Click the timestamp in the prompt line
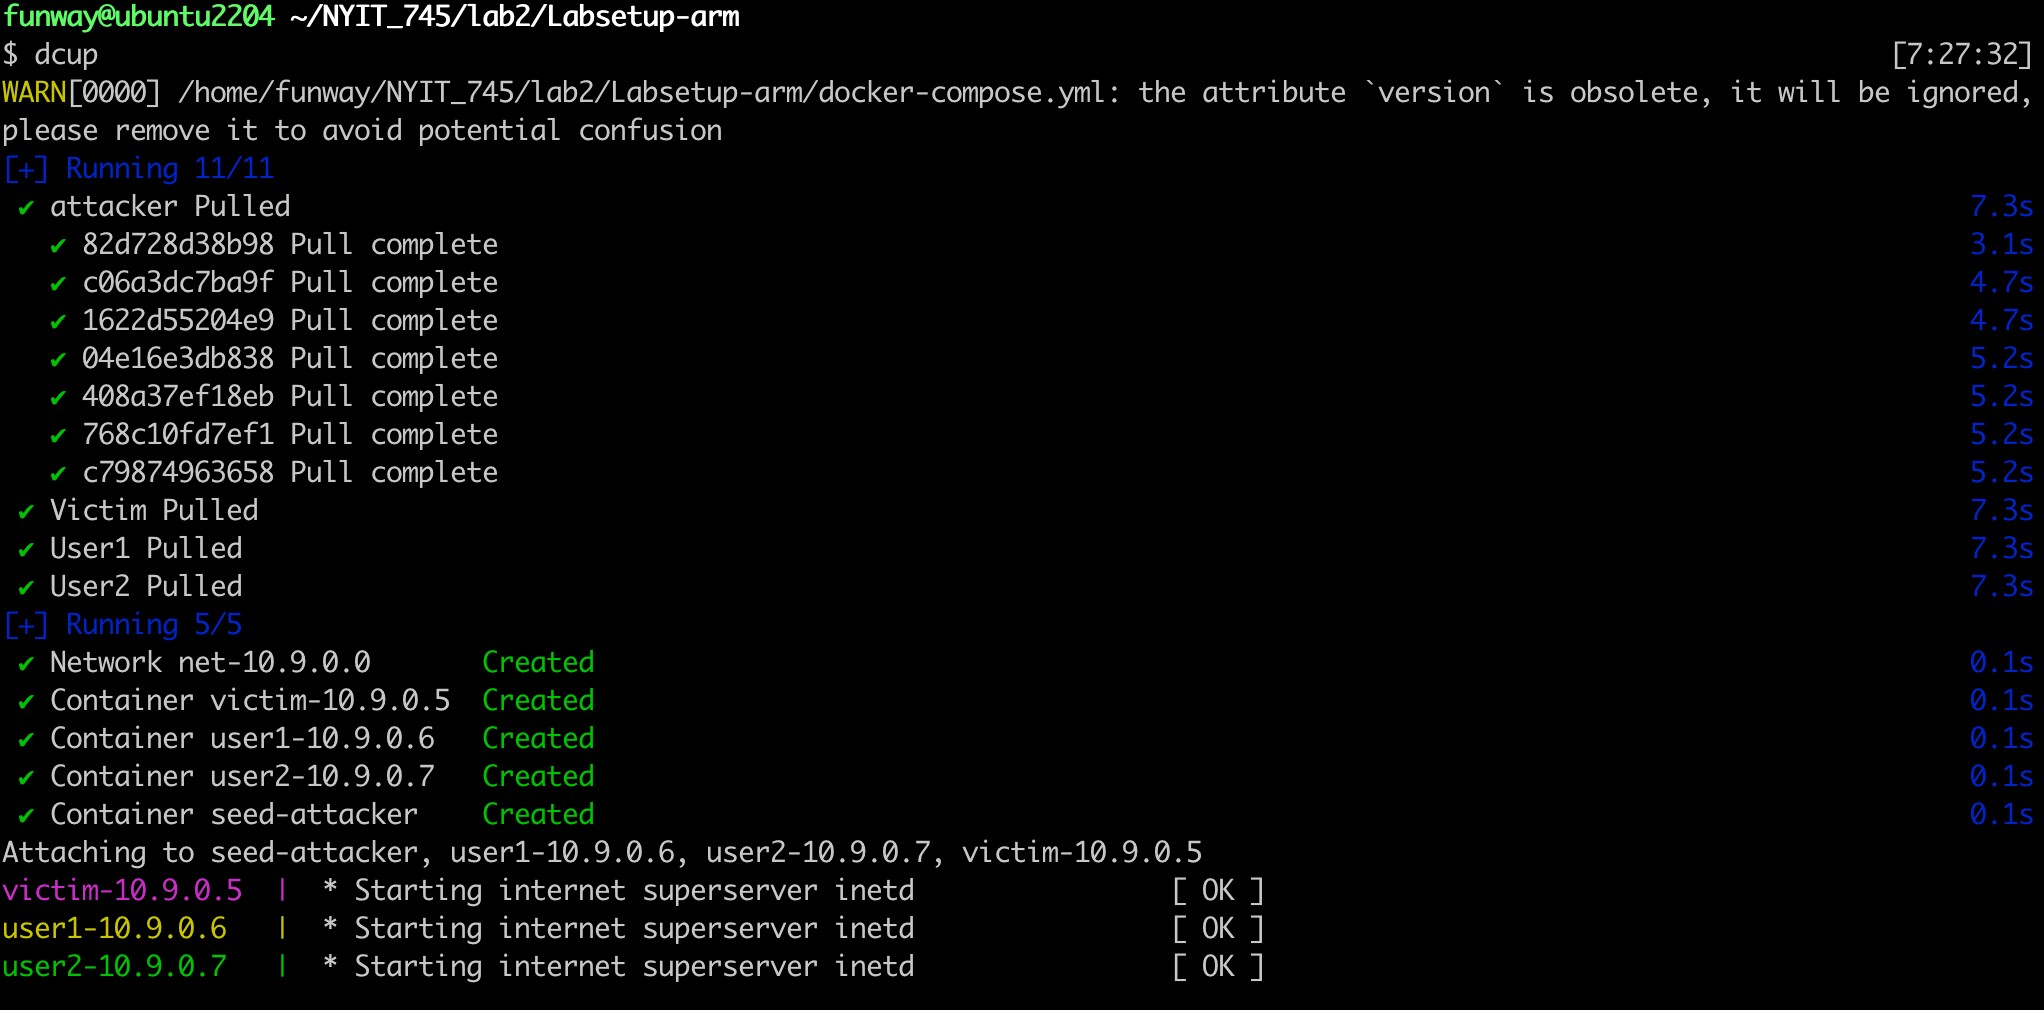The height and width of the screenshot is (1010, 2044). coord(1961,54)
